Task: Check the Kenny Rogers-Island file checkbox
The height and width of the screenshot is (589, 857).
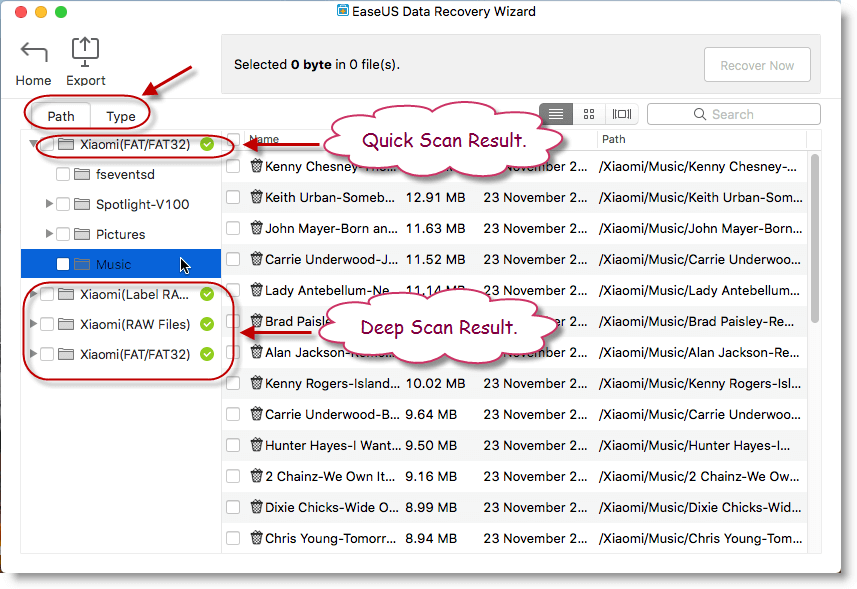Action: point(233,384)
